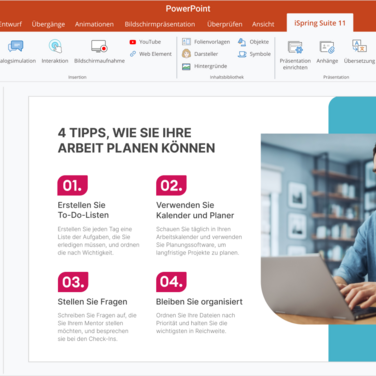Click the PowerPoint title text
Screen dimensions: 376x376
tap(188, 9)
